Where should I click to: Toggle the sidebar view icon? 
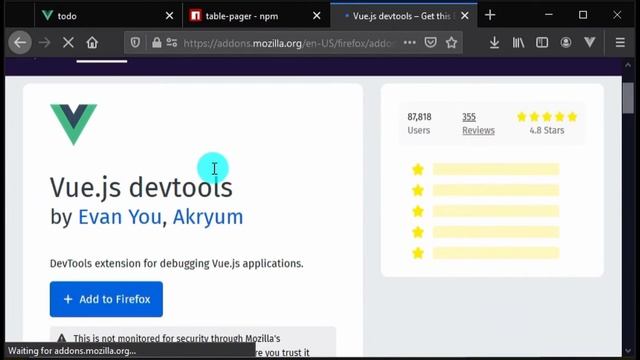542,42
